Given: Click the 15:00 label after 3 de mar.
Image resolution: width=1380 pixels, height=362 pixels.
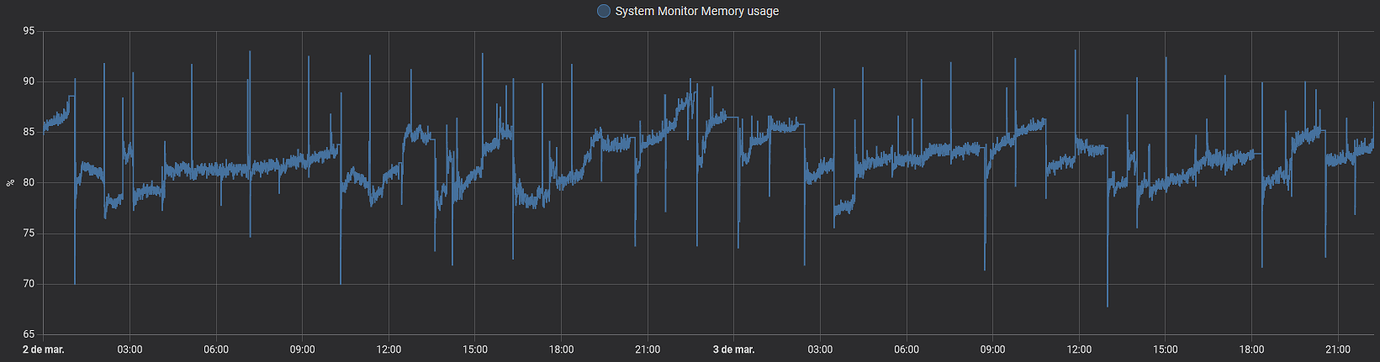Looking at the screenshot, I should (1165, 349).
